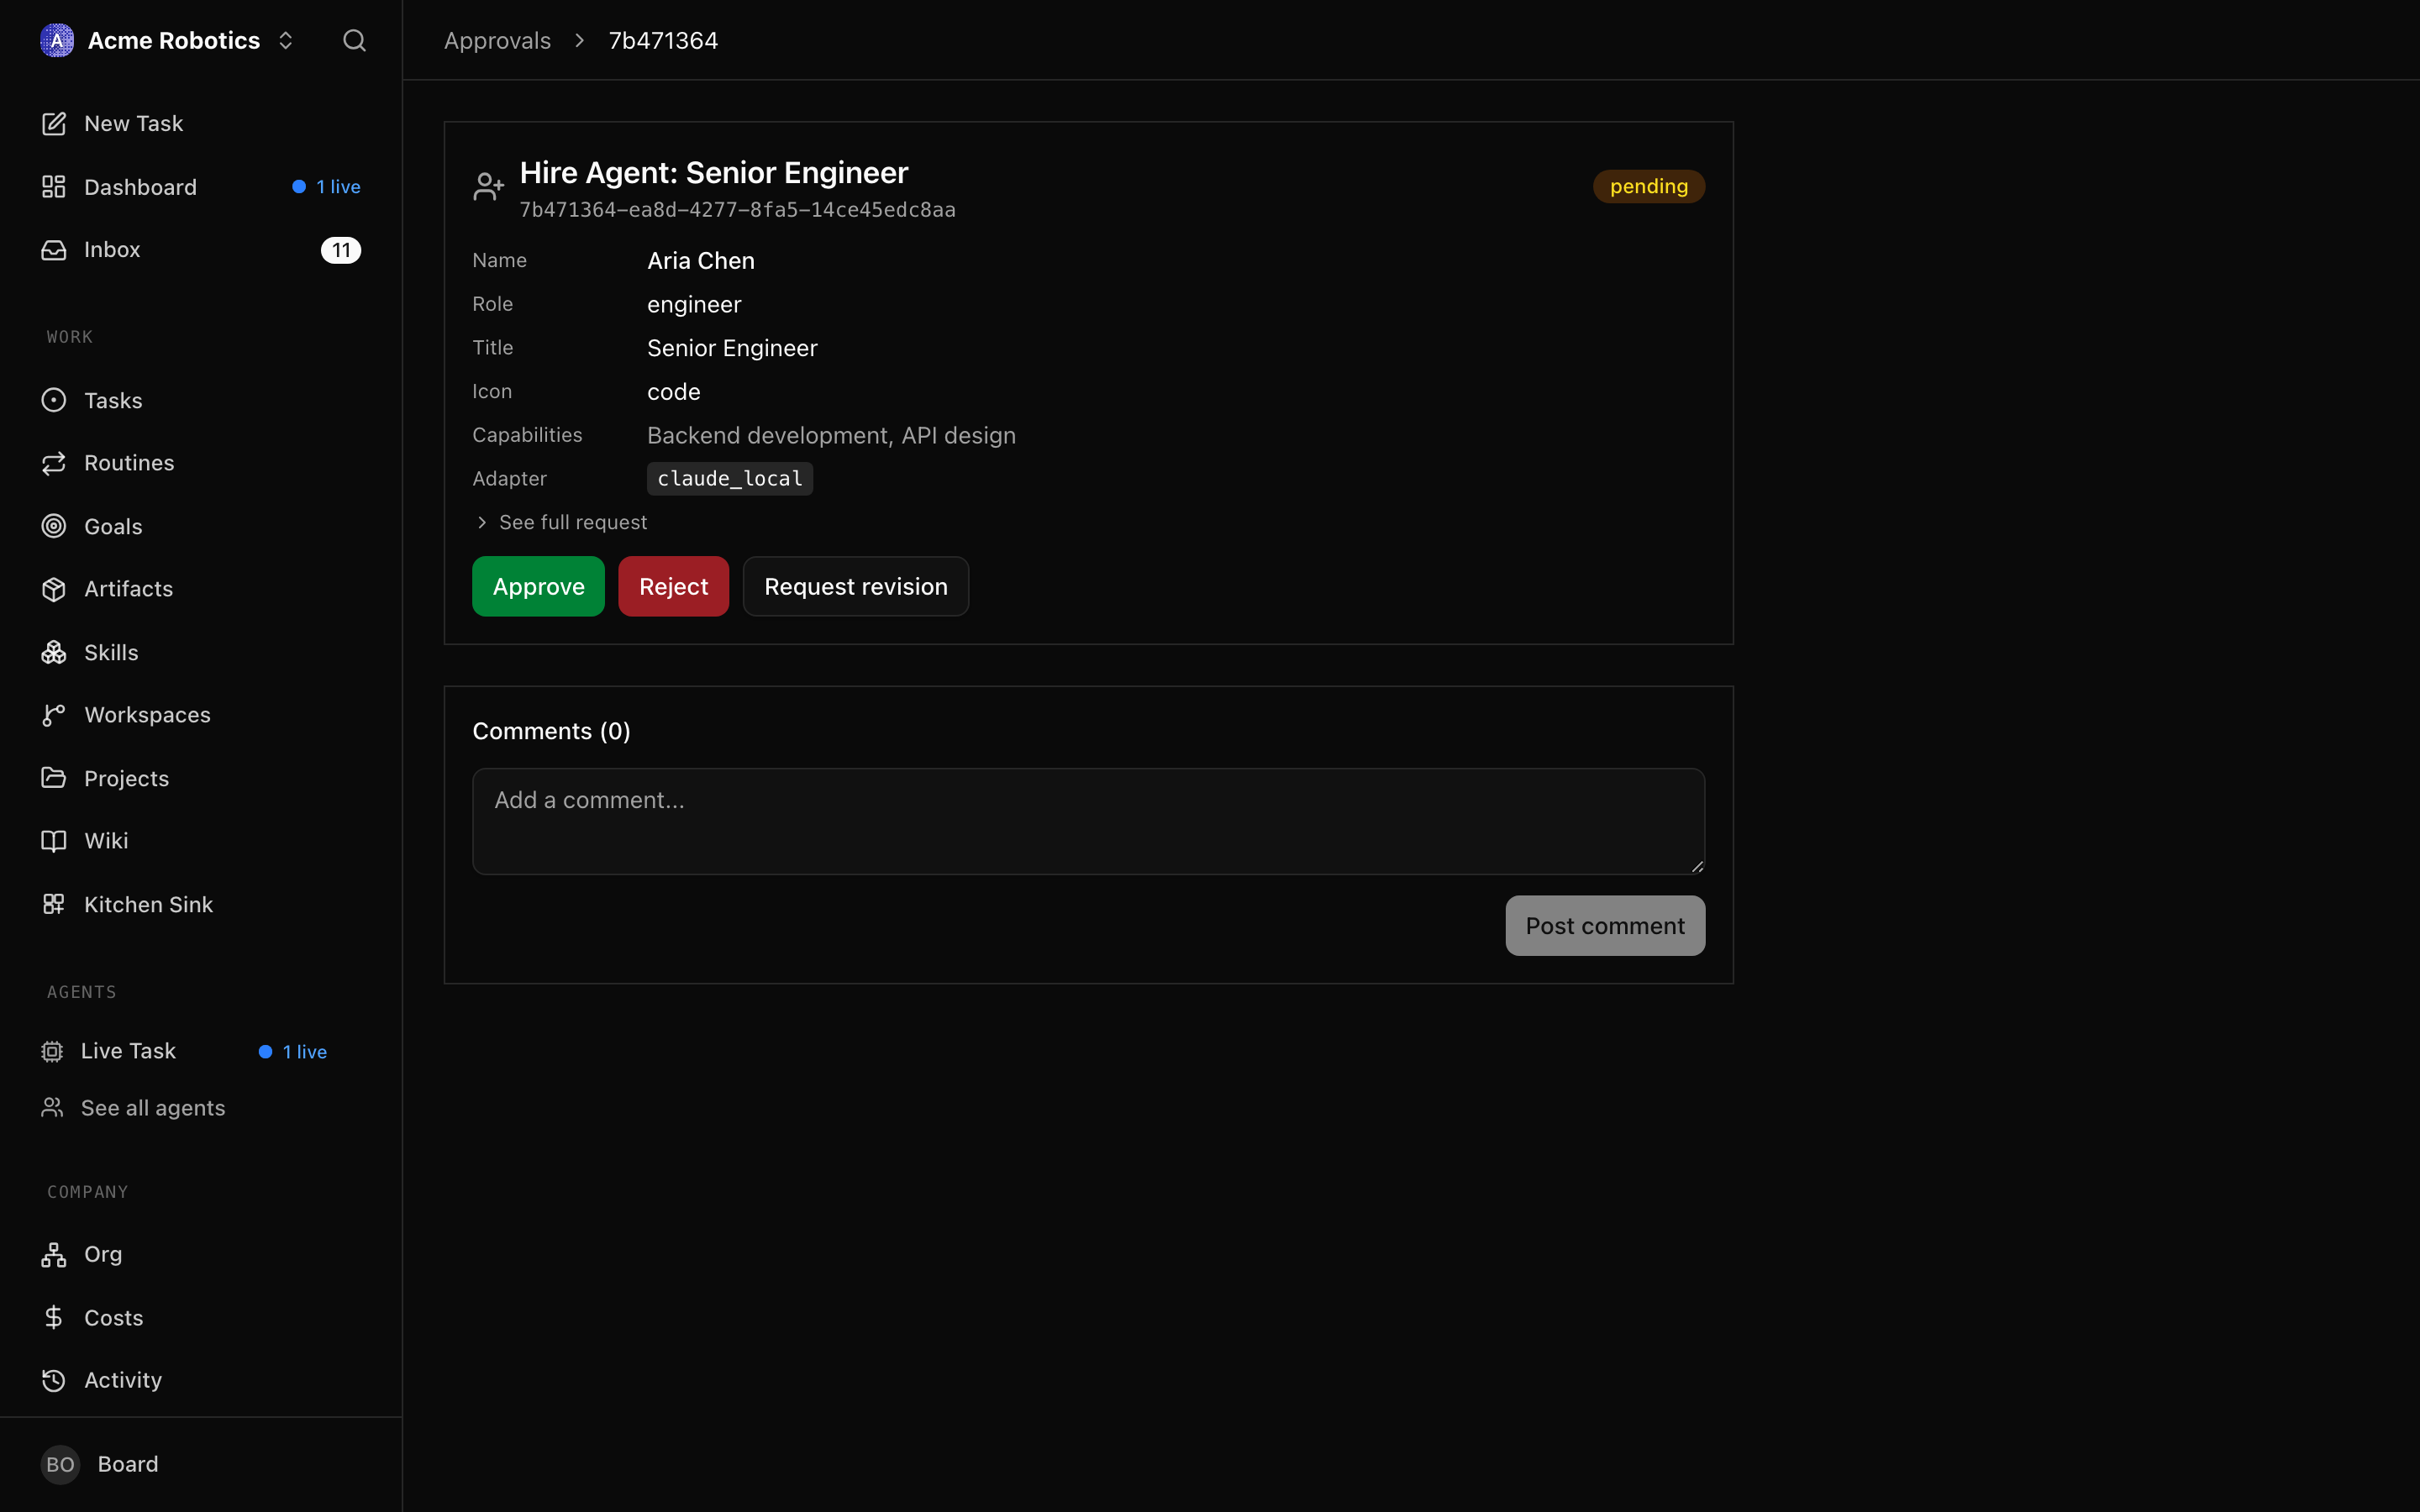The image size is (2420, 1512).
Task: Click the Costs dollar icon
Action: tap(54, 1317)
